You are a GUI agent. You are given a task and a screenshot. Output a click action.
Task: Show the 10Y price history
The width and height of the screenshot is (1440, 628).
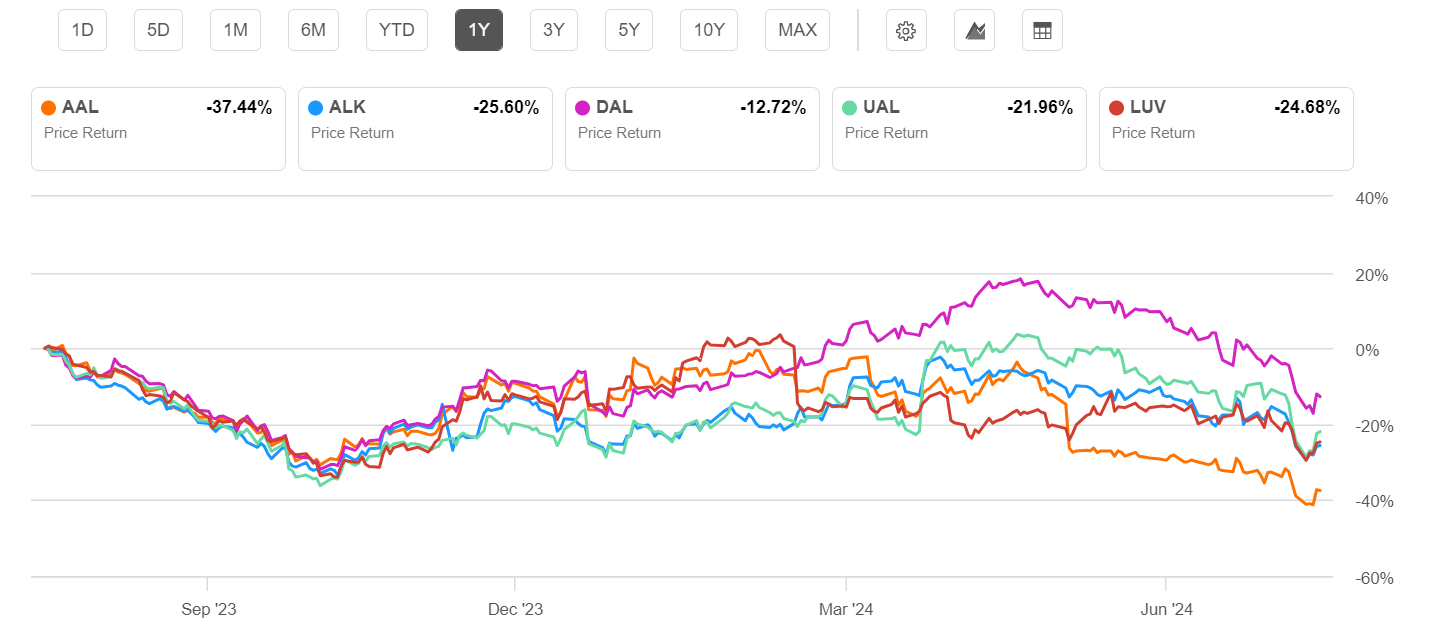tap(709, 30)
